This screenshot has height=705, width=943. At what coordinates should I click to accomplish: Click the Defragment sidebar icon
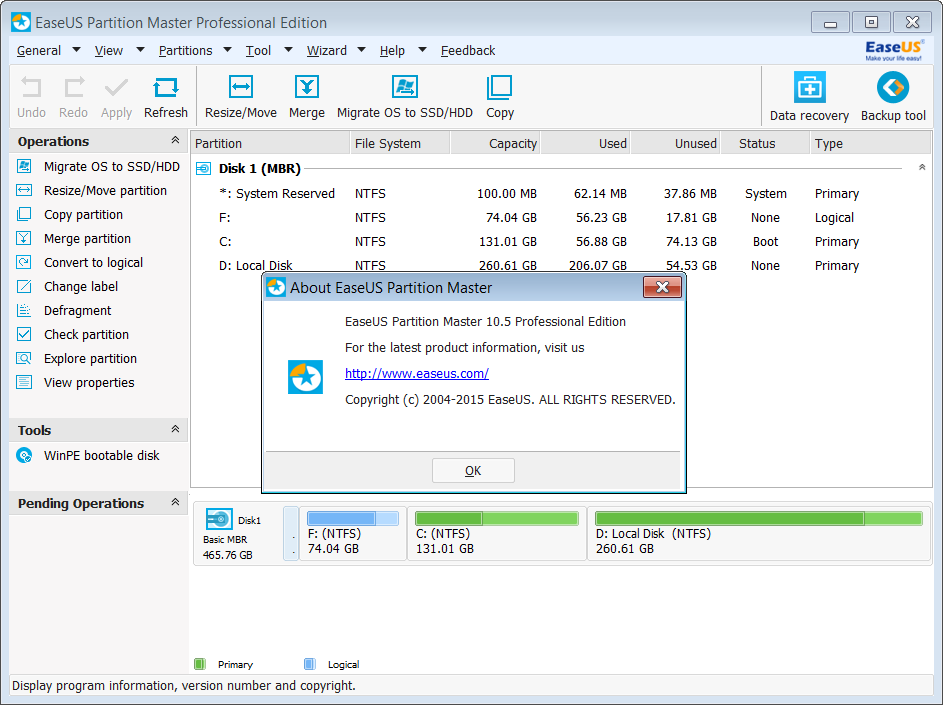click(x=24, y=310)
